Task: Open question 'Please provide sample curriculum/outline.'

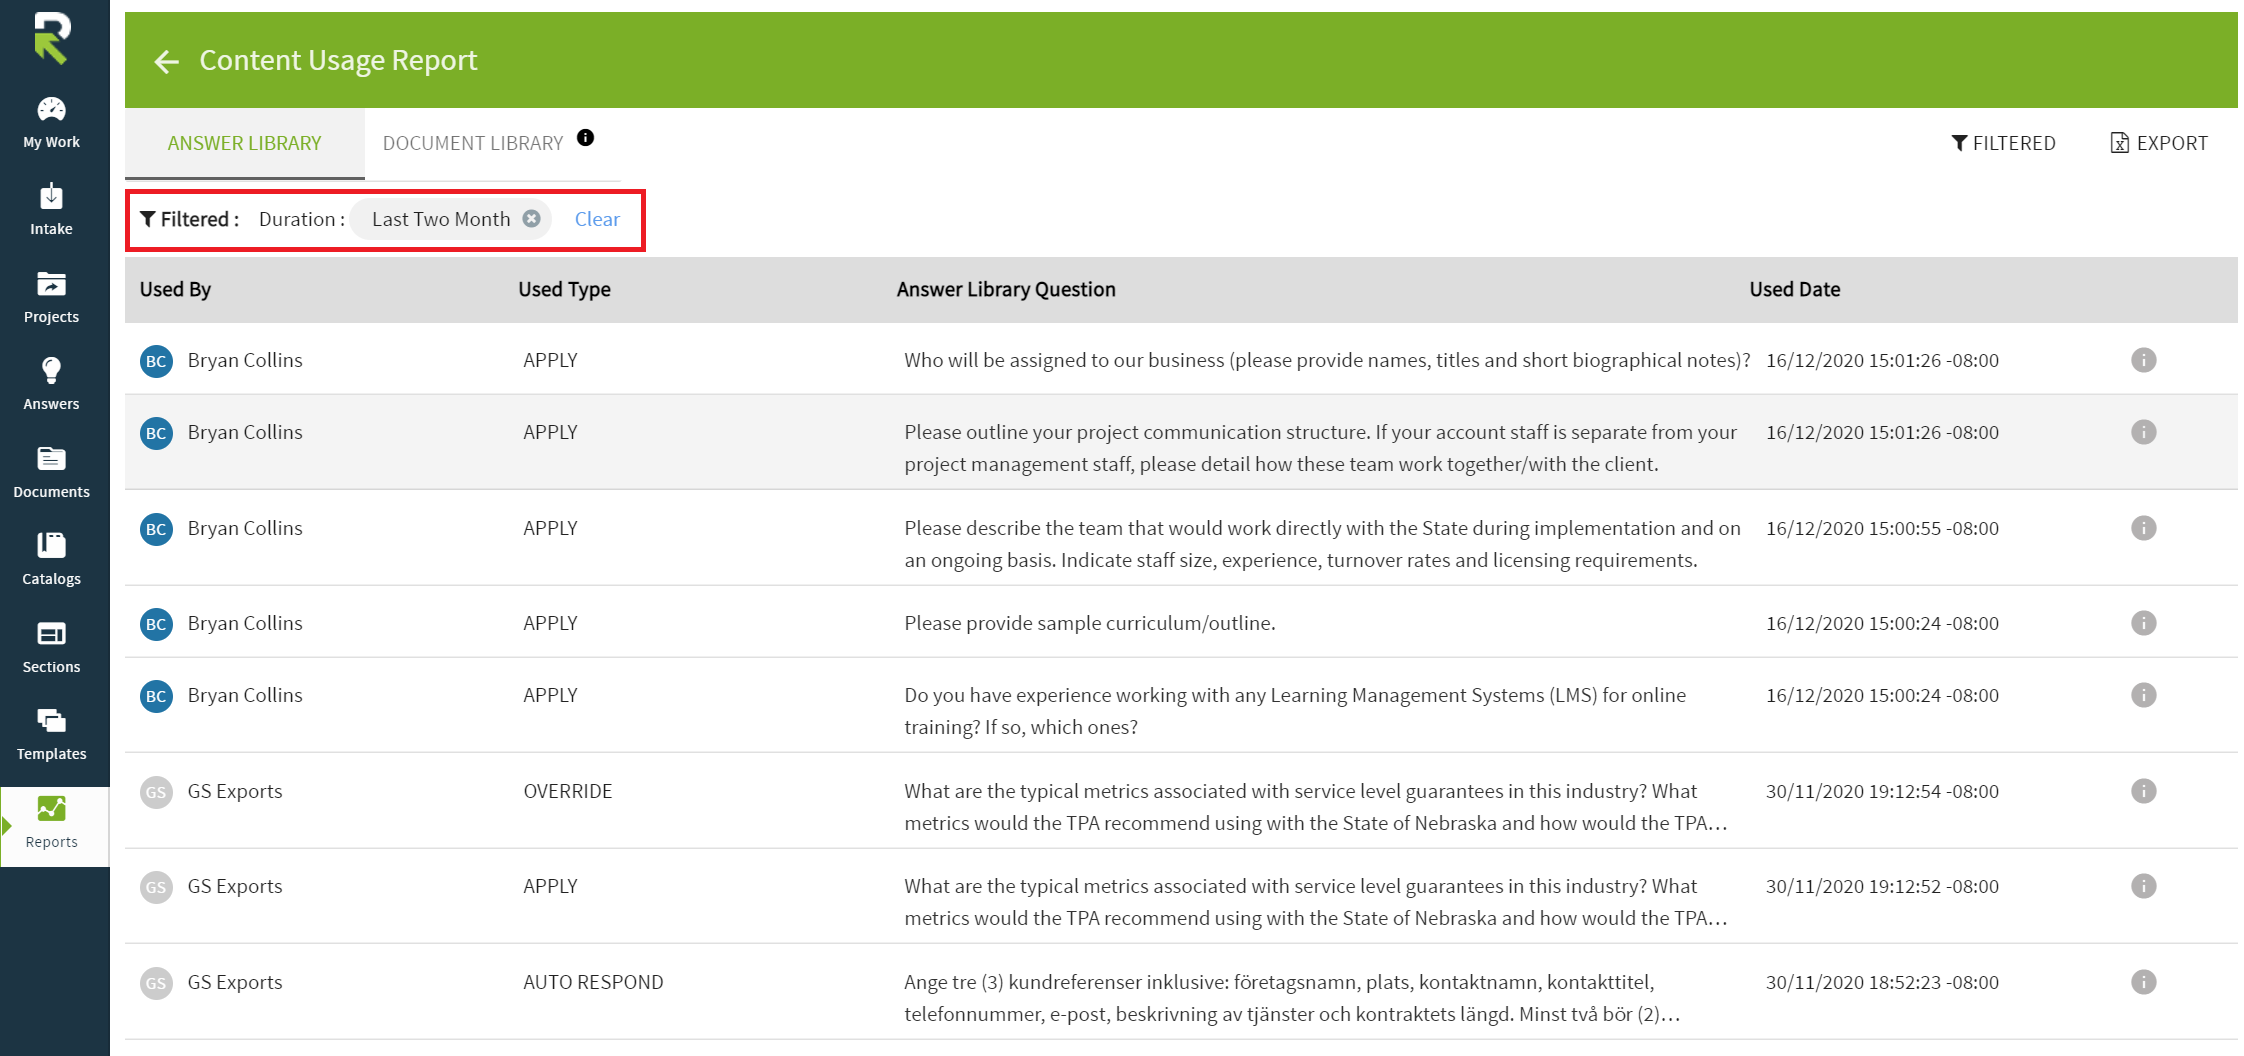Action: (1089, 623)
